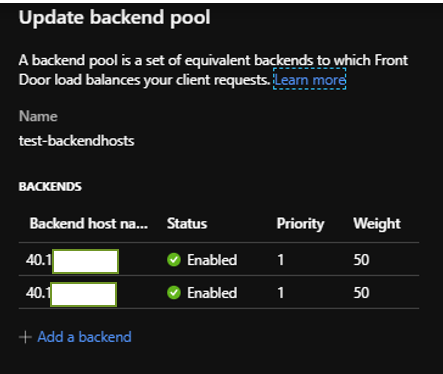Image resolution: width=443 pixels, height=374 pixels.
Task: Click Add a backend link
Action: pyautogui.click(x=84, y=337)
